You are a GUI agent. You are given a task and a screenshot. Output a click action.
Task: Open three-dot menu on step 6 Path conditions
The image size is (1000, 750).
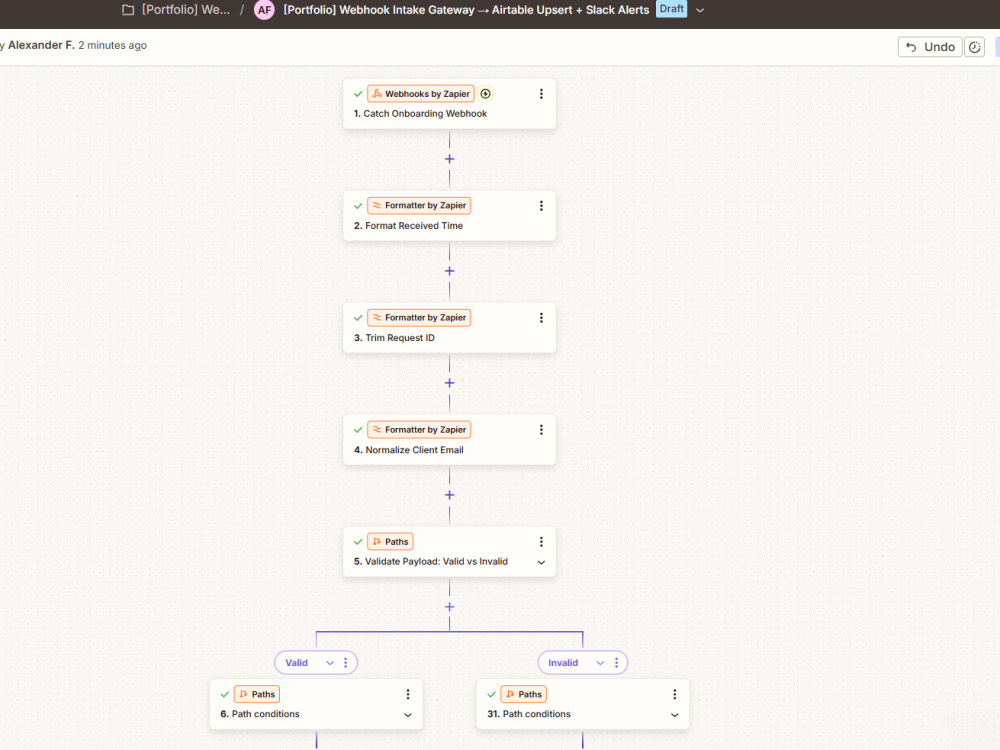pos(408,694)
